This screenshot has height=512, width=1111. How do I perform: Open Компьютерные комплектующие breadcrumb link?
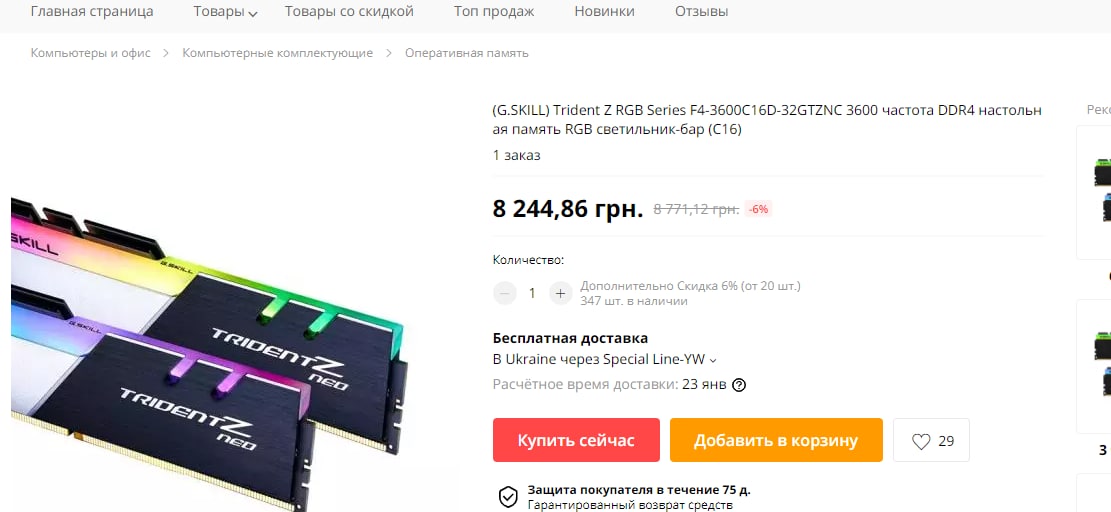tap(278, 53)
